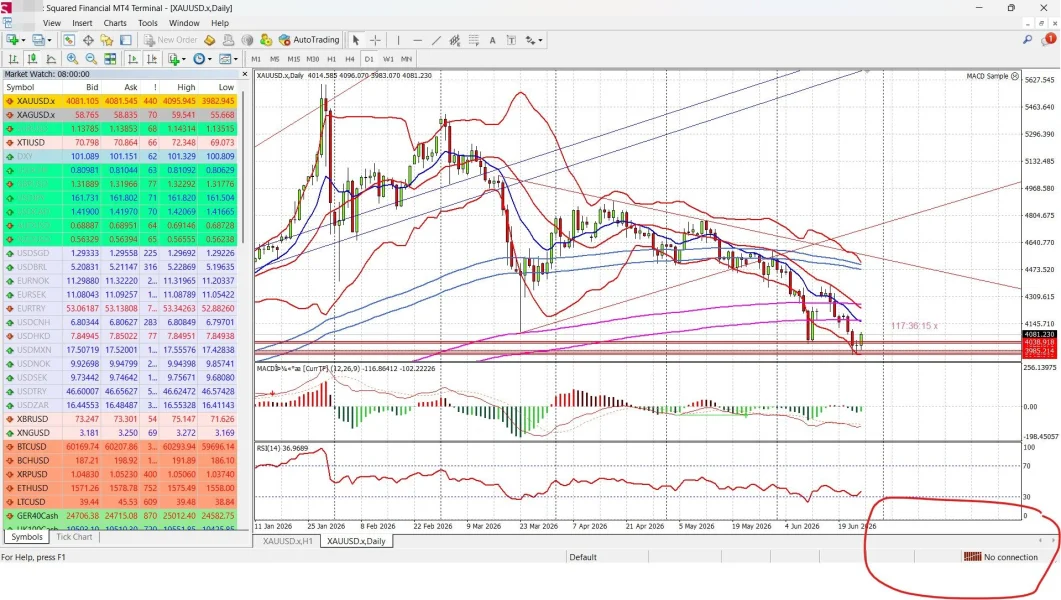Click the Market Watch vertical scrollbar
The height and width of the screenshot is (600, 1061).
click(x=242, y=304)
